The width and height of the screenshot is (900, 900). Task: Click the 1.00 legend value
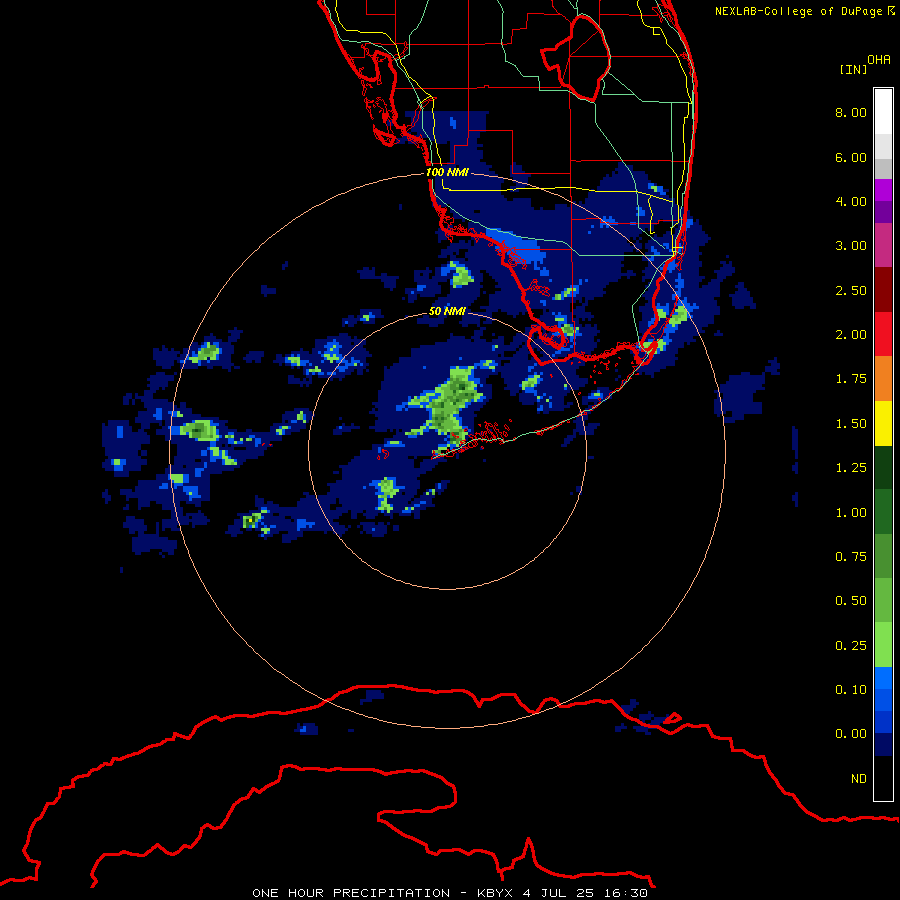point(851,513)
